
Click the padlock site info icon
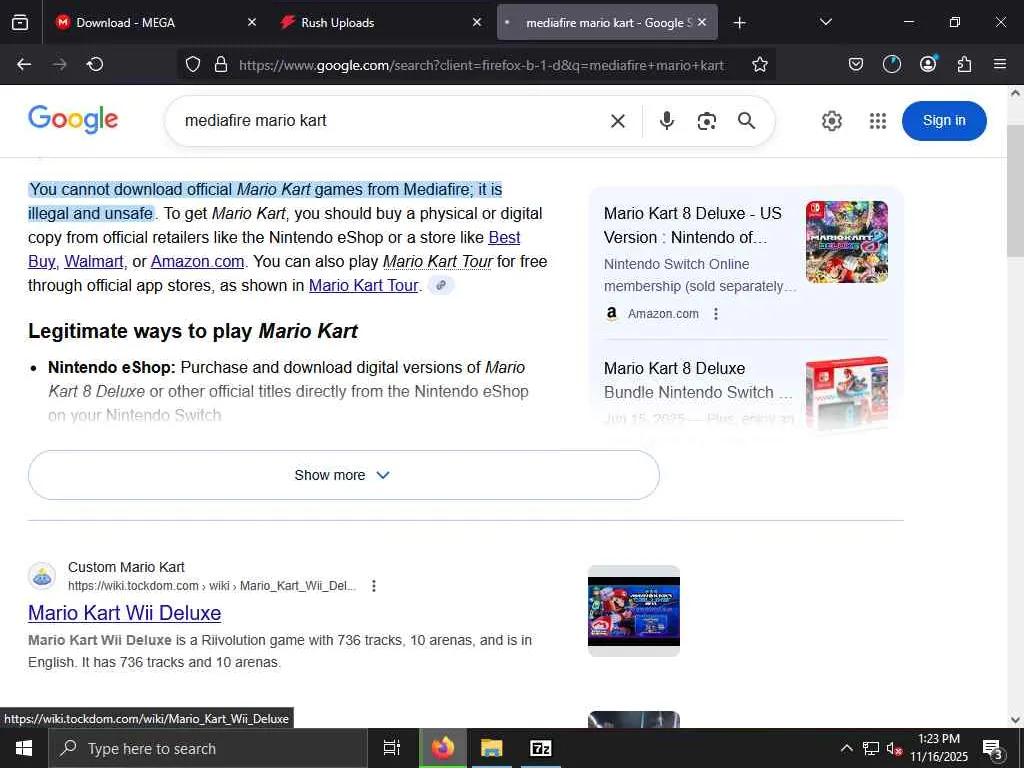click(221, 64)
